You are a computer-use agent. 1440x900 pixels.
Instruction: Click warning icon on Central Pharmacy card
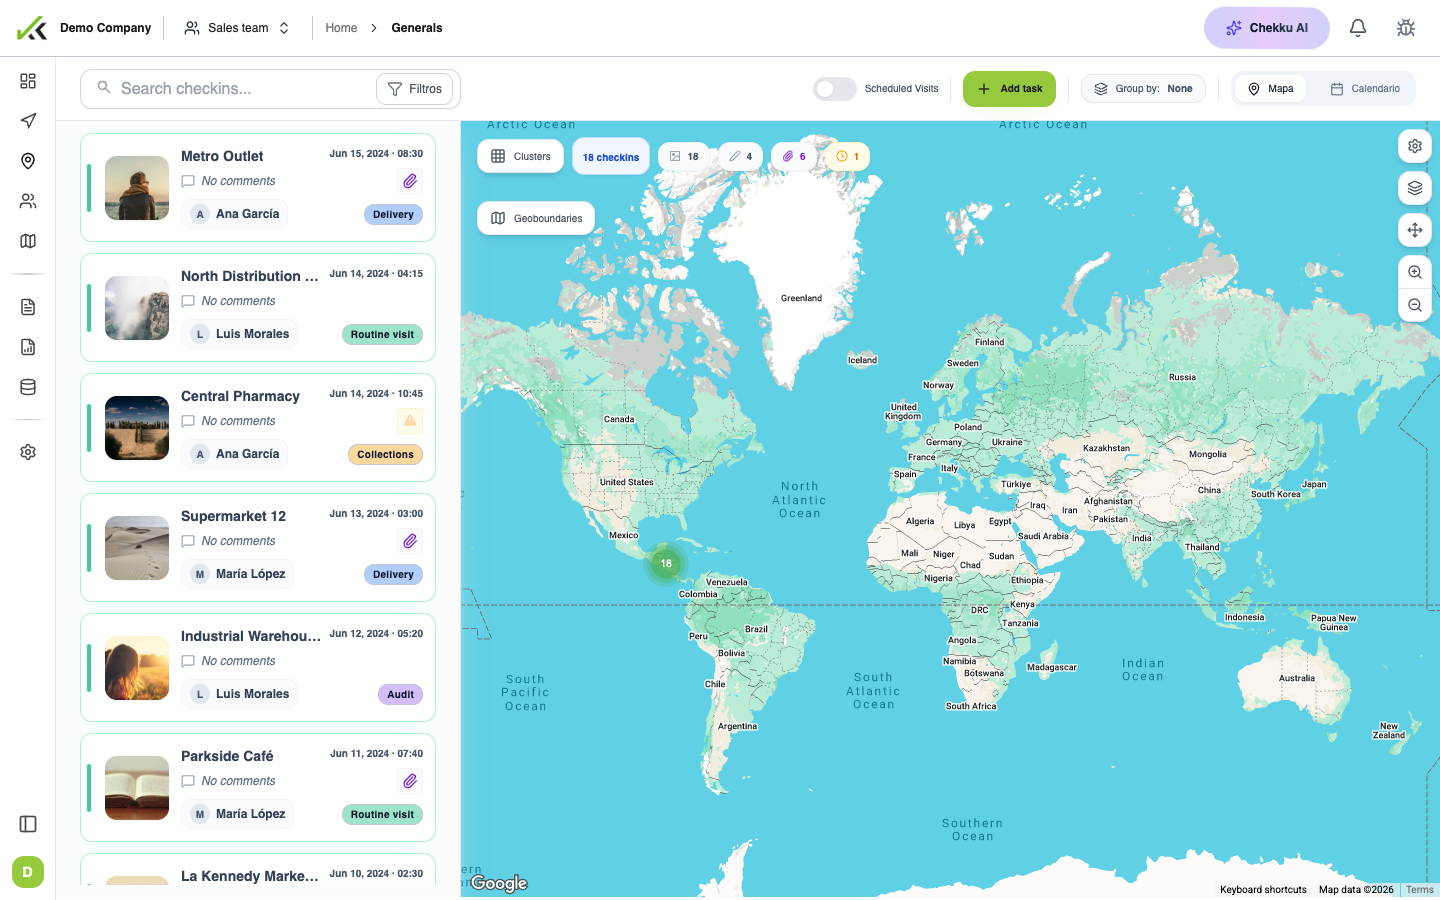[x=410, y=421]
